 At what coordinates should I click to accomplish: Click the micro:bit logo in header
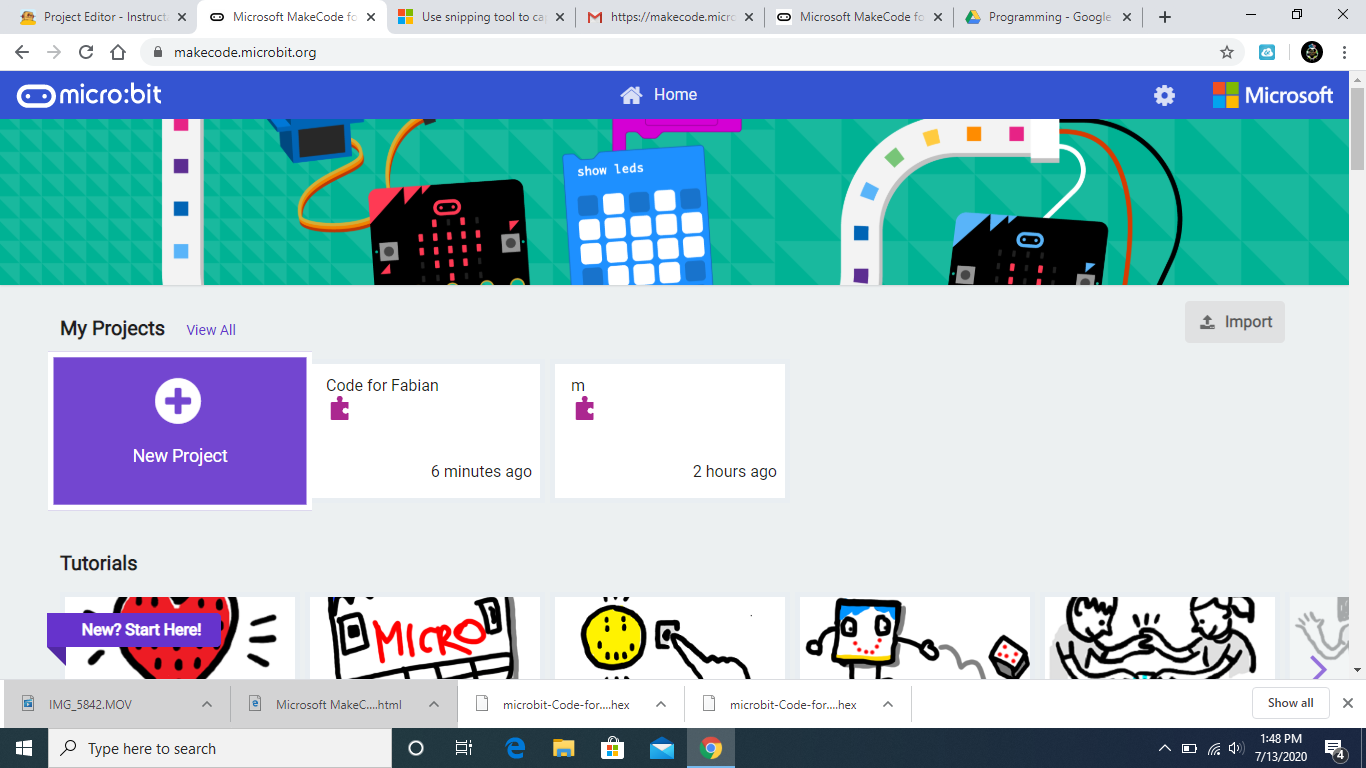89,95
